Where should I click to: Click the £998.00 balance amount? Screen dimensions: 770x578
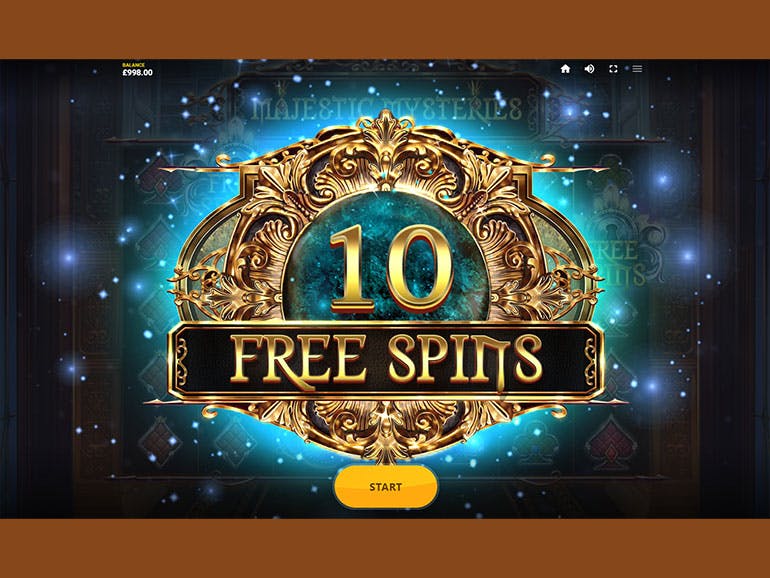click(138, 73)
